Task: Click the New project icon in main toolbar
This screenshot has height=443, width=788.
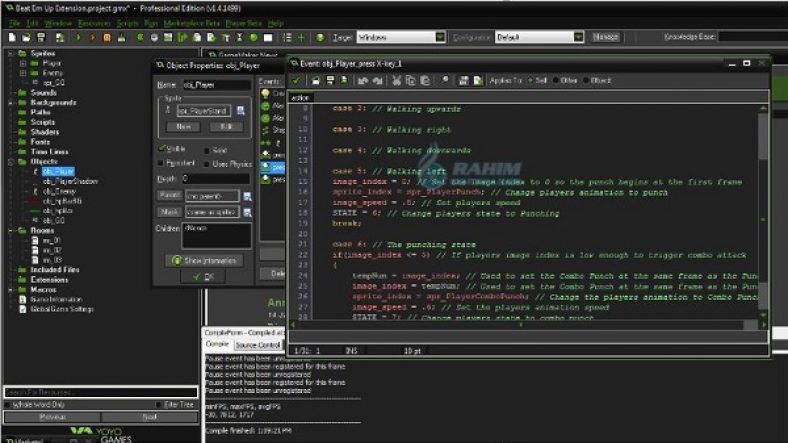Action: pos(11,37)
